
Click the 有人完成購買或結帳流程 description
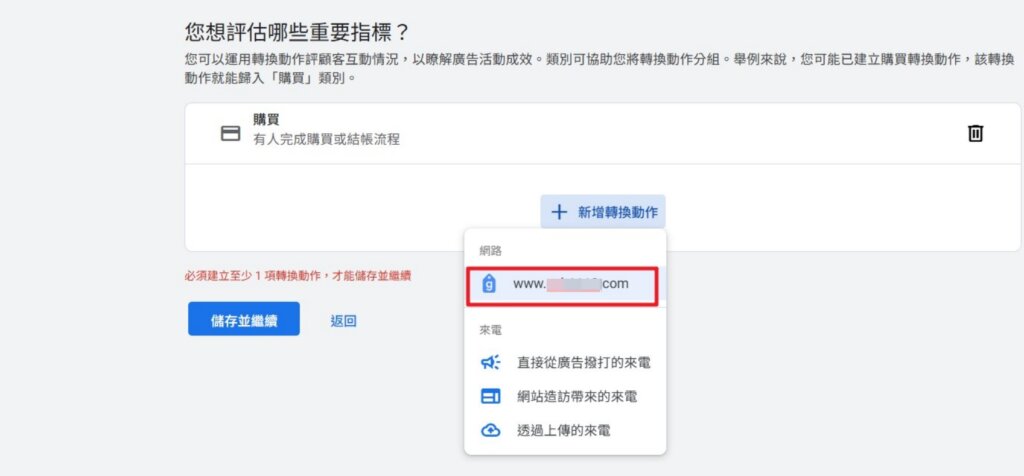coord(326,140)
